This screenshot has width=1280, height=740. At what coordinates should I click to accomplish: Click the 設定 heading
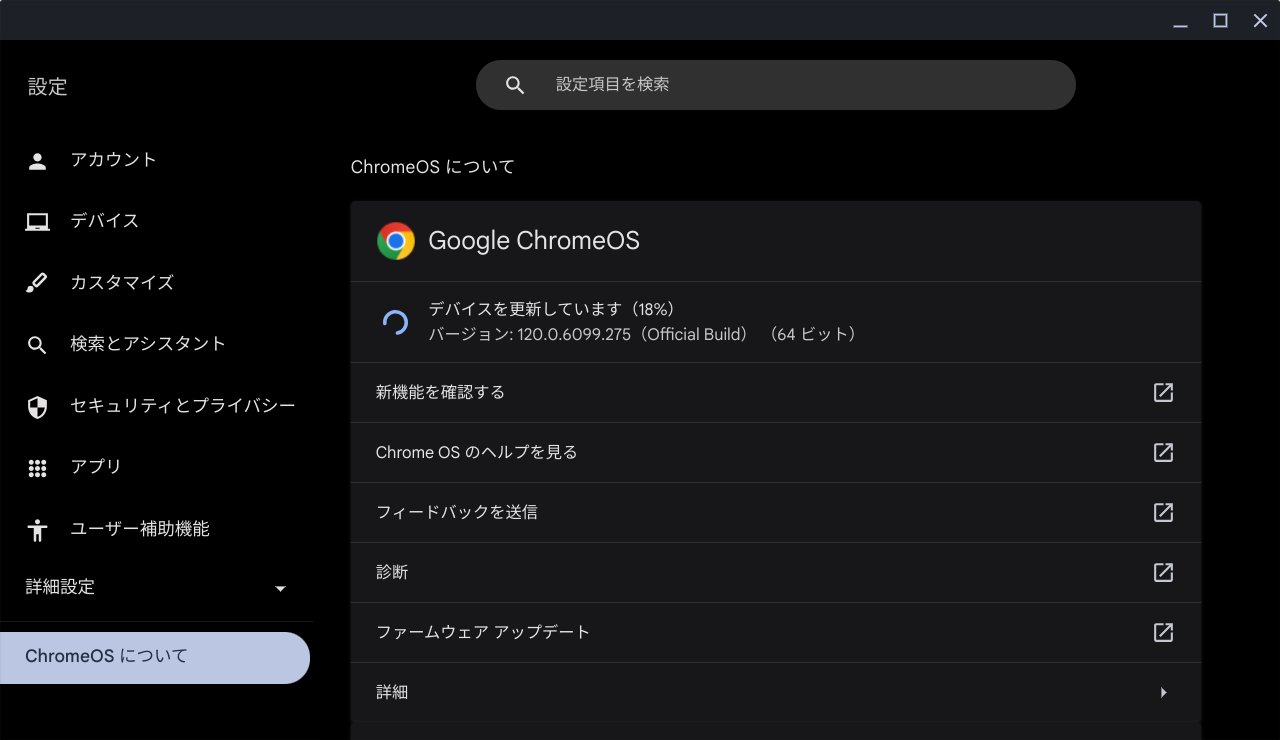coord(48,87)
